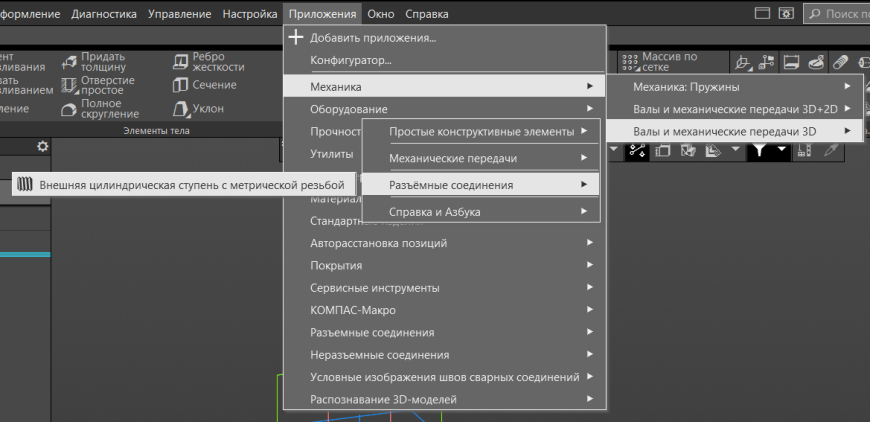Open the Окно menu
This screenshot has width=870, height=422.
coord(381,14)
